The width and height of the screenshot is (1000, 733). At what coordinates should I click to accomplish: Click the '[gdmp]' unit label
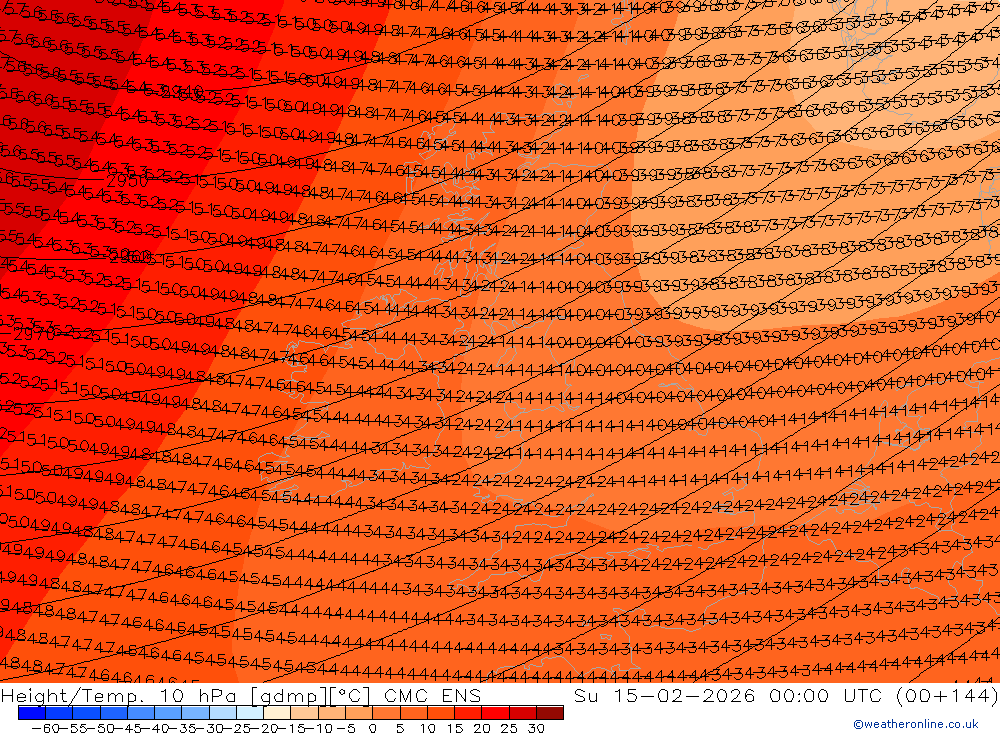[x=289, y=696]
